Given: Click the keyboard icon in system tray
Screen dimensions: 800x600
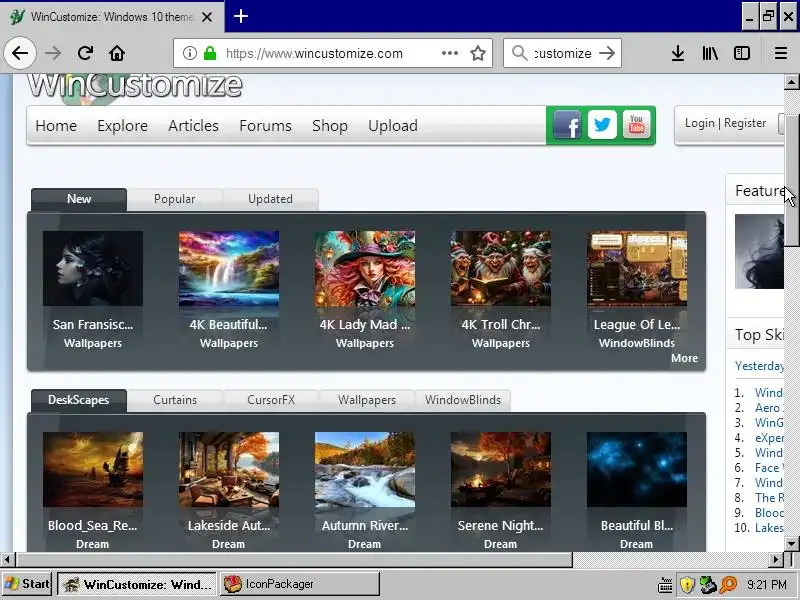Looking at the screenshot, I should click(665, 585).
